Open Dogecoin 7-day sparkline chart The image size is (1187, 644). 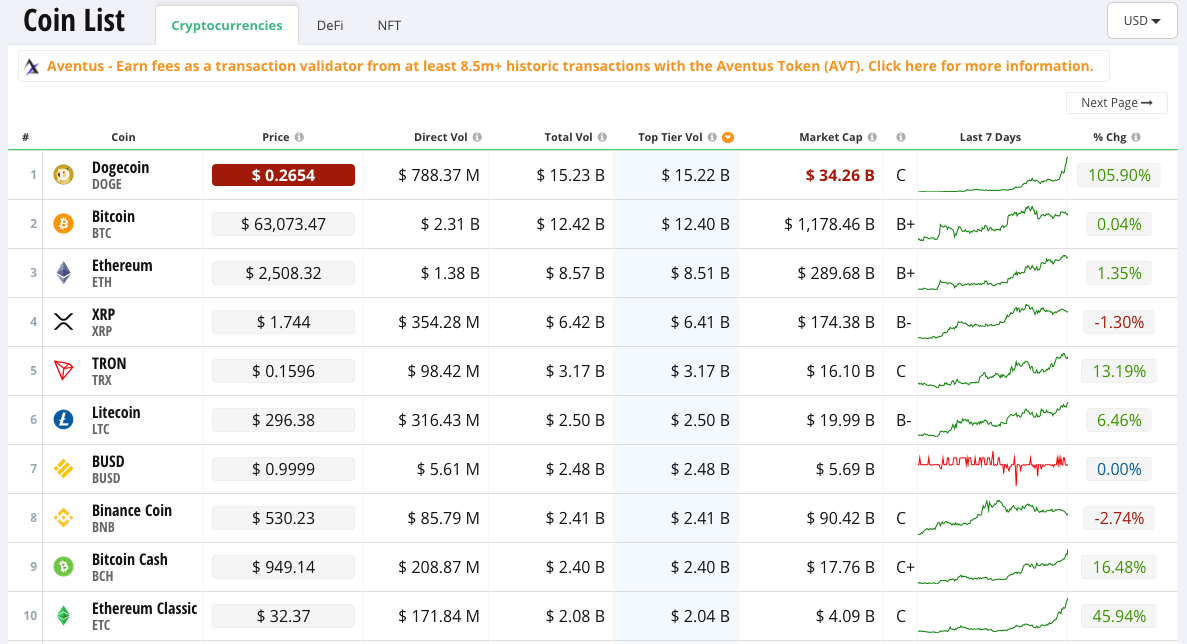(x=992, y=175)
